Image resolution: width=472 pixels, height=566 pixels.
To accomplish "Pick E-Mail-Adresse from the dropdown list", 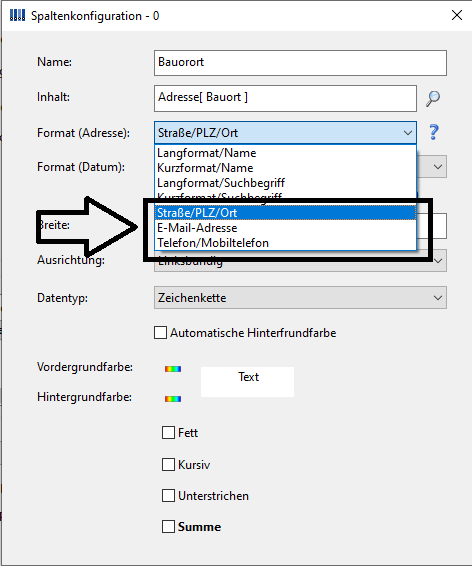I will (285, 228).
